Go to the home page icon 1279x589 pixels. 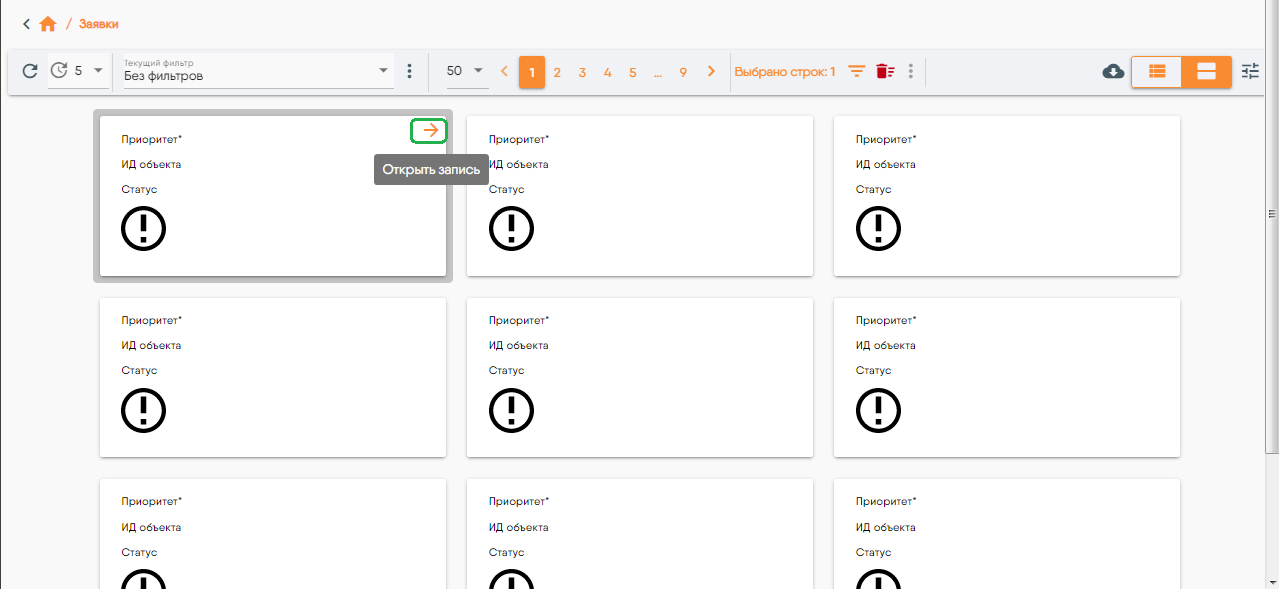[x=48, y=24]
